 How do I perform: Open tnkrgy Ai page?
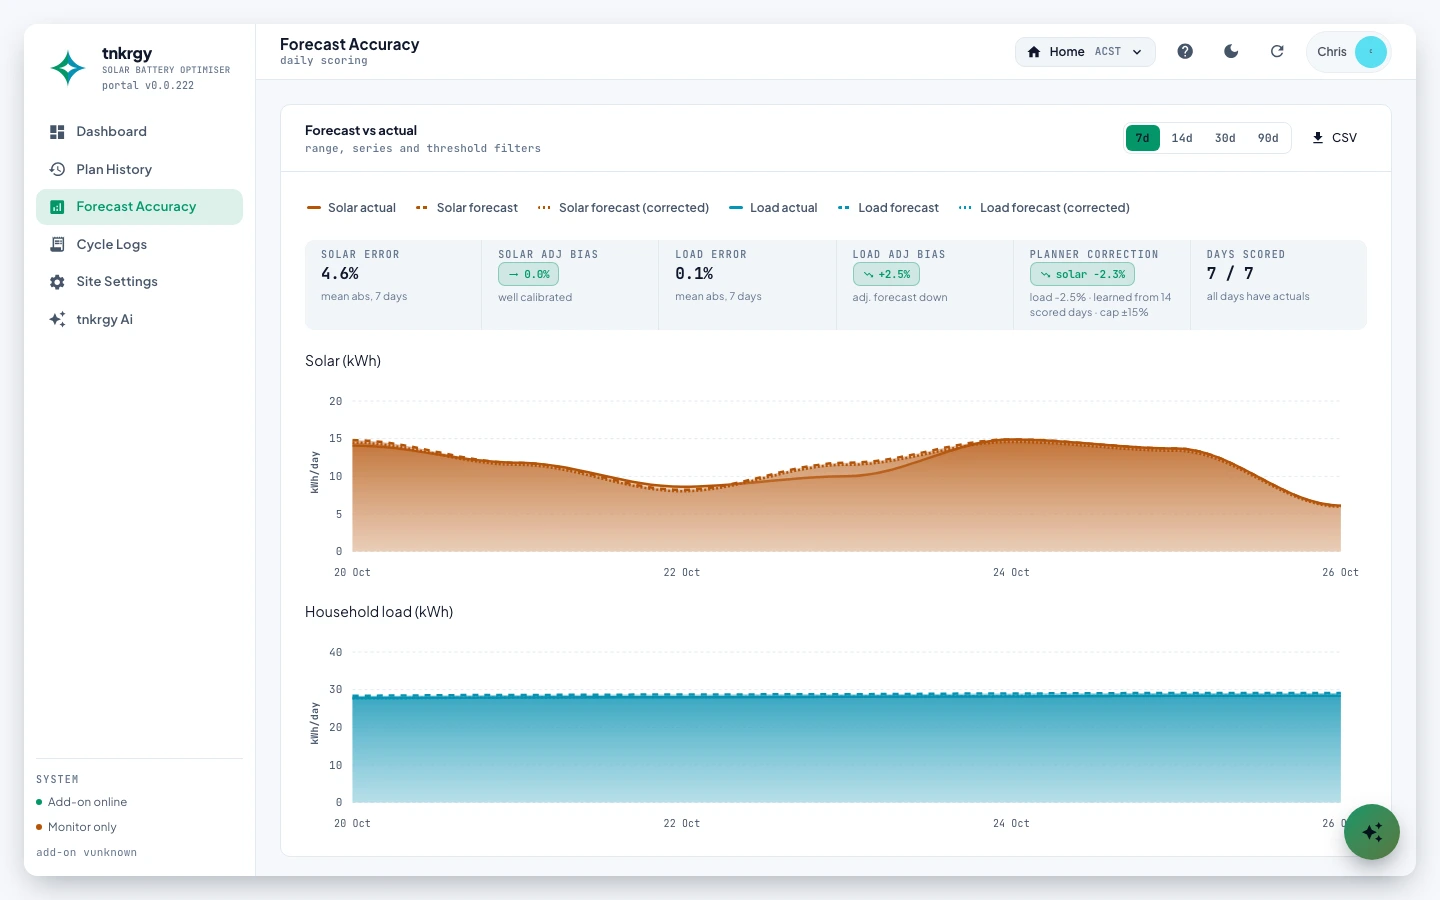139,320
